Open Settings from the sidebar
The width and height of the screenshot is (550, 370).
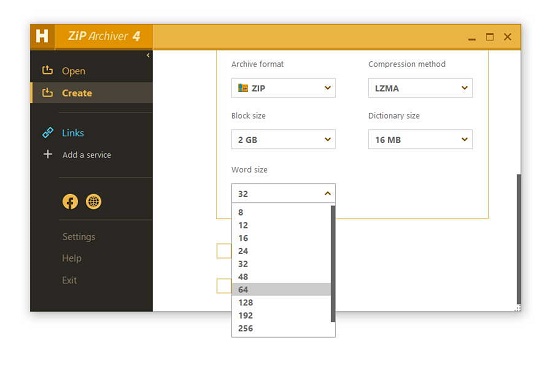tap(79, 237)
